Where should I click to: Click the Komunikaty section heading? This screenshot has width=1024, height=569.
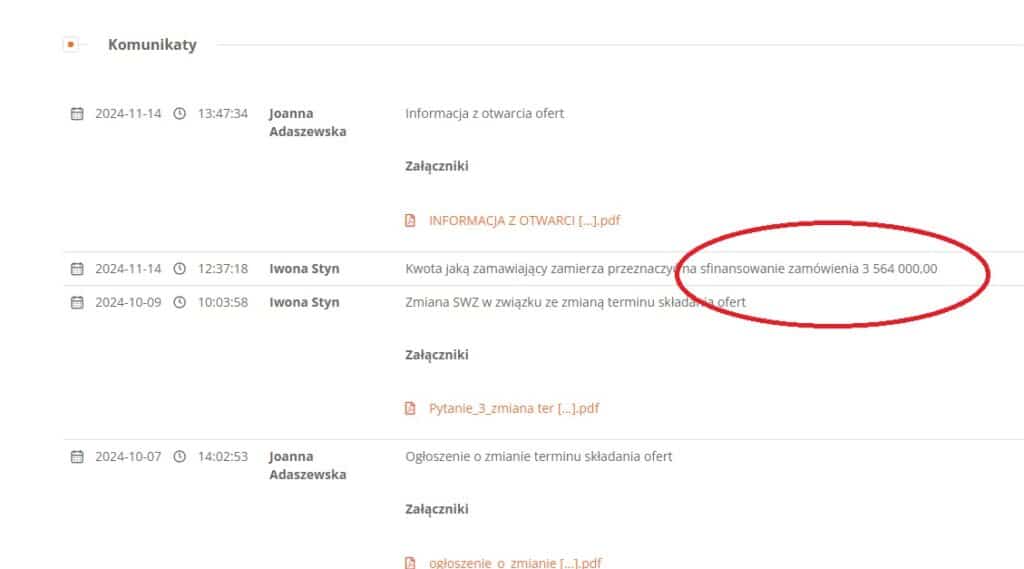(x=152, y=44)
